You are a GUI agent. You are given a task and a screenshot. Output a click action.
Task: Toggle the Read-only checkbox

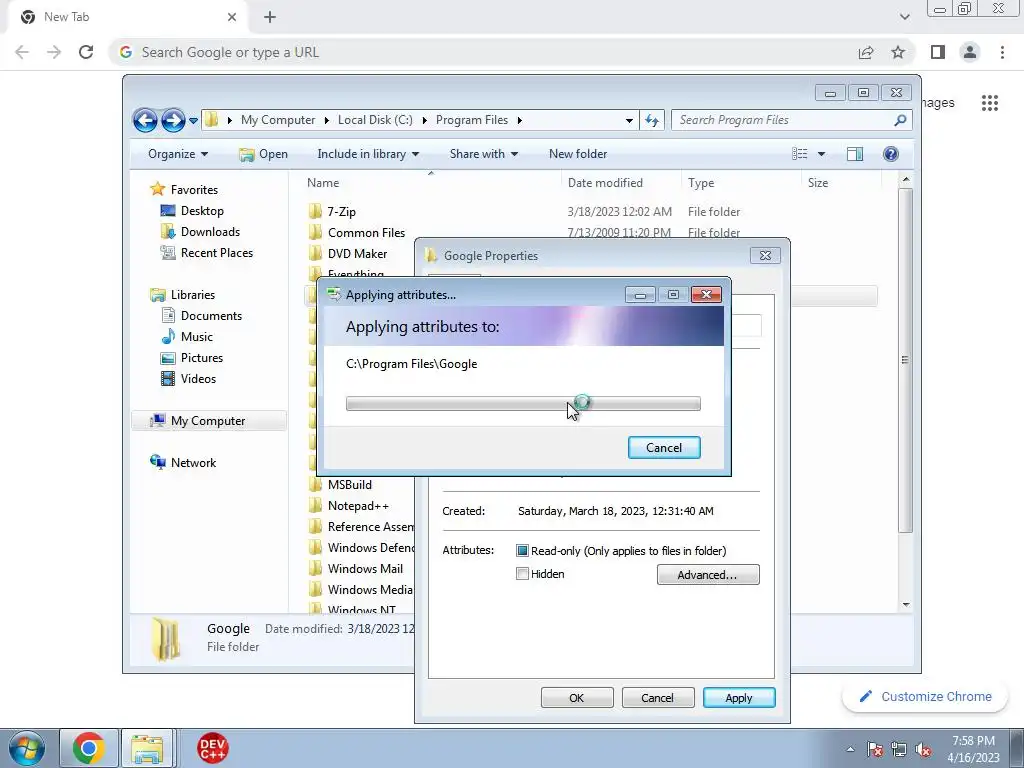pos(522,551)
